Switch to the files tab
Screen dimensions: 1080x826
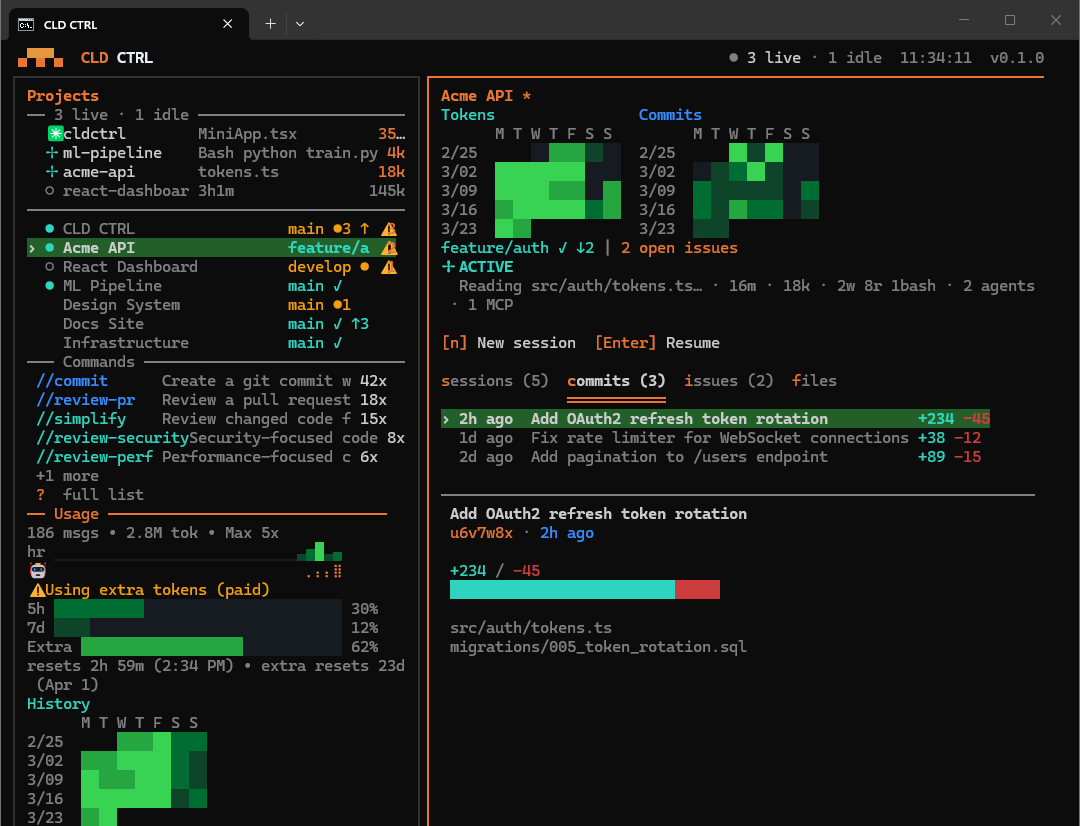[x=814, y=381]
